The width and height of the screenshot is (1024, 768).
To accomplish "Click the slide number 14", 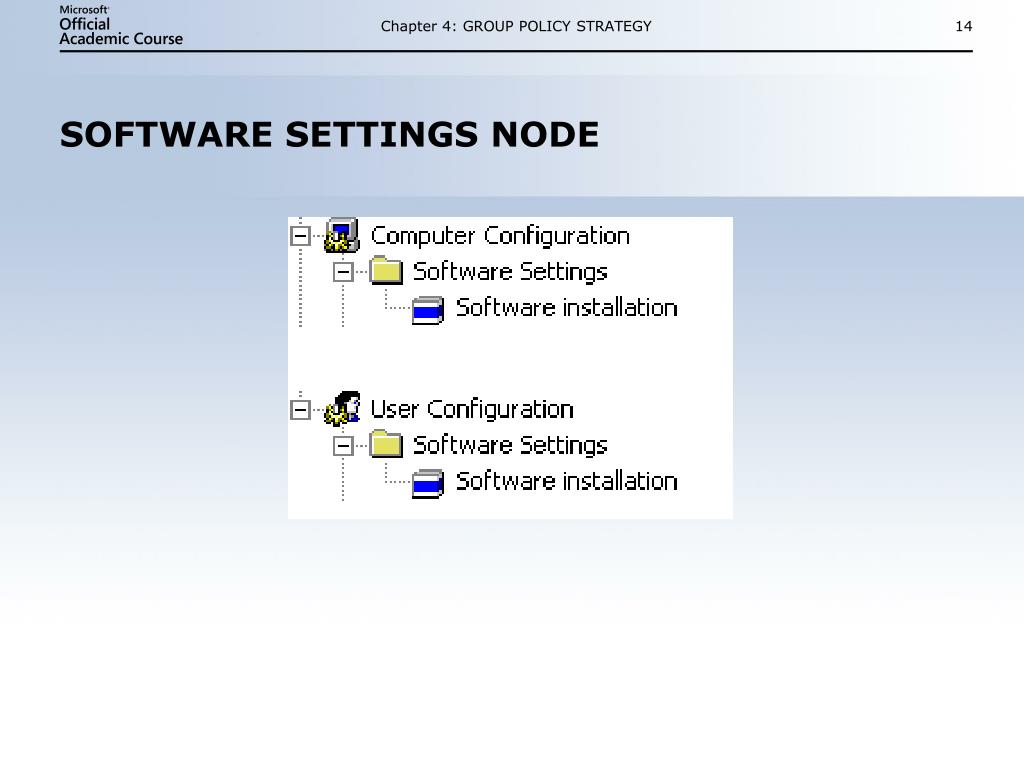I will coord(964,26).
